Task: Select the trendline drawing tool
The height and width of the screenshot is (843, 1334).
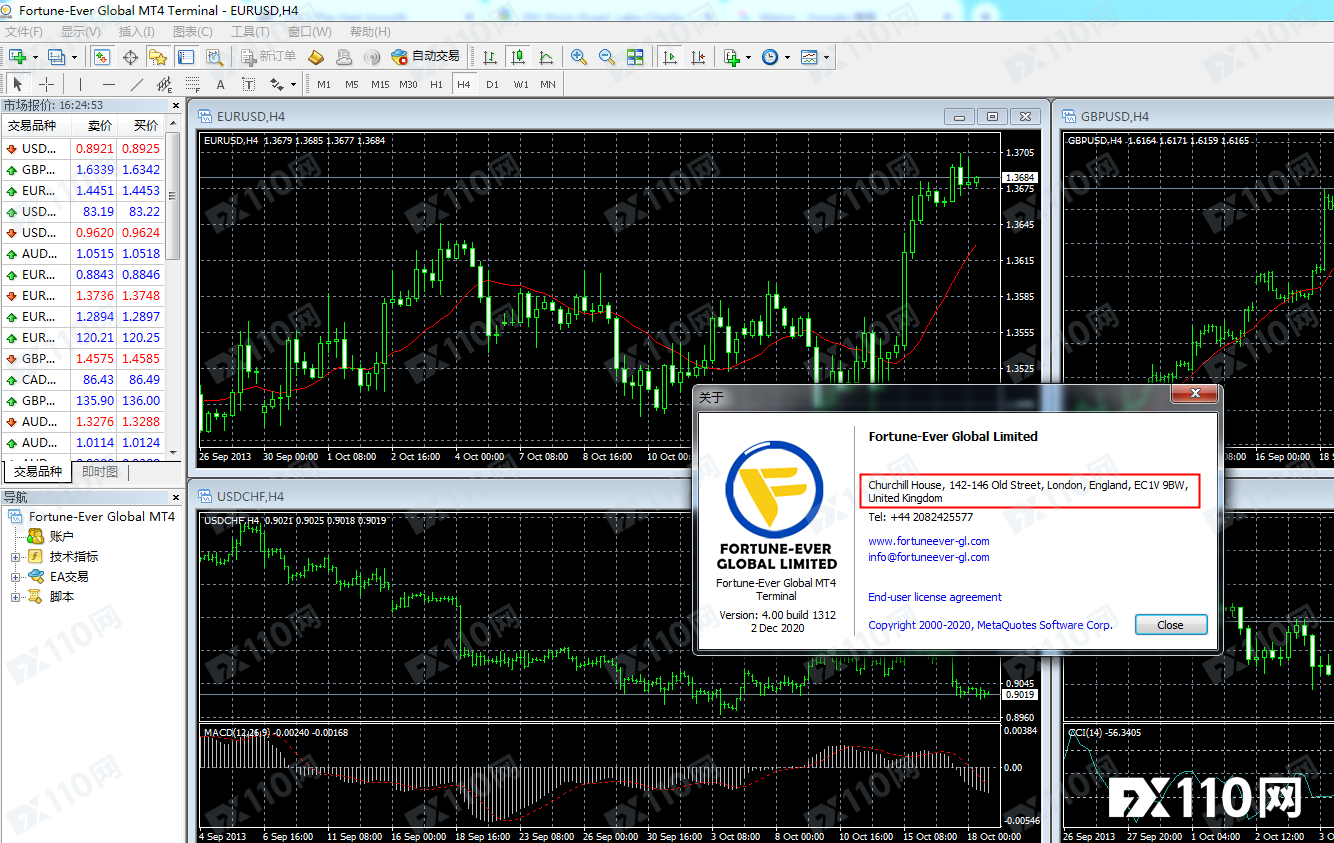Action: [x=137, y=84]
